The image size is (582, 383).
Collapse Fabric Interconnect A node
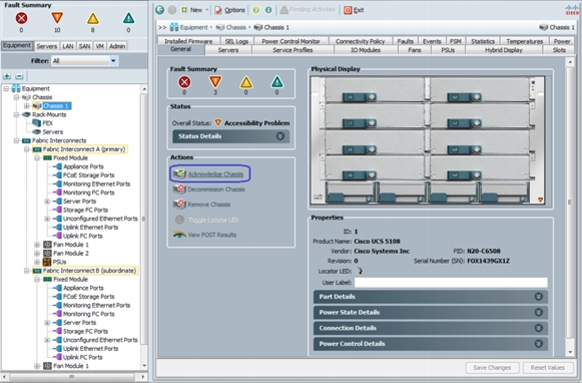pyautogui.click(x=27, y=149)
